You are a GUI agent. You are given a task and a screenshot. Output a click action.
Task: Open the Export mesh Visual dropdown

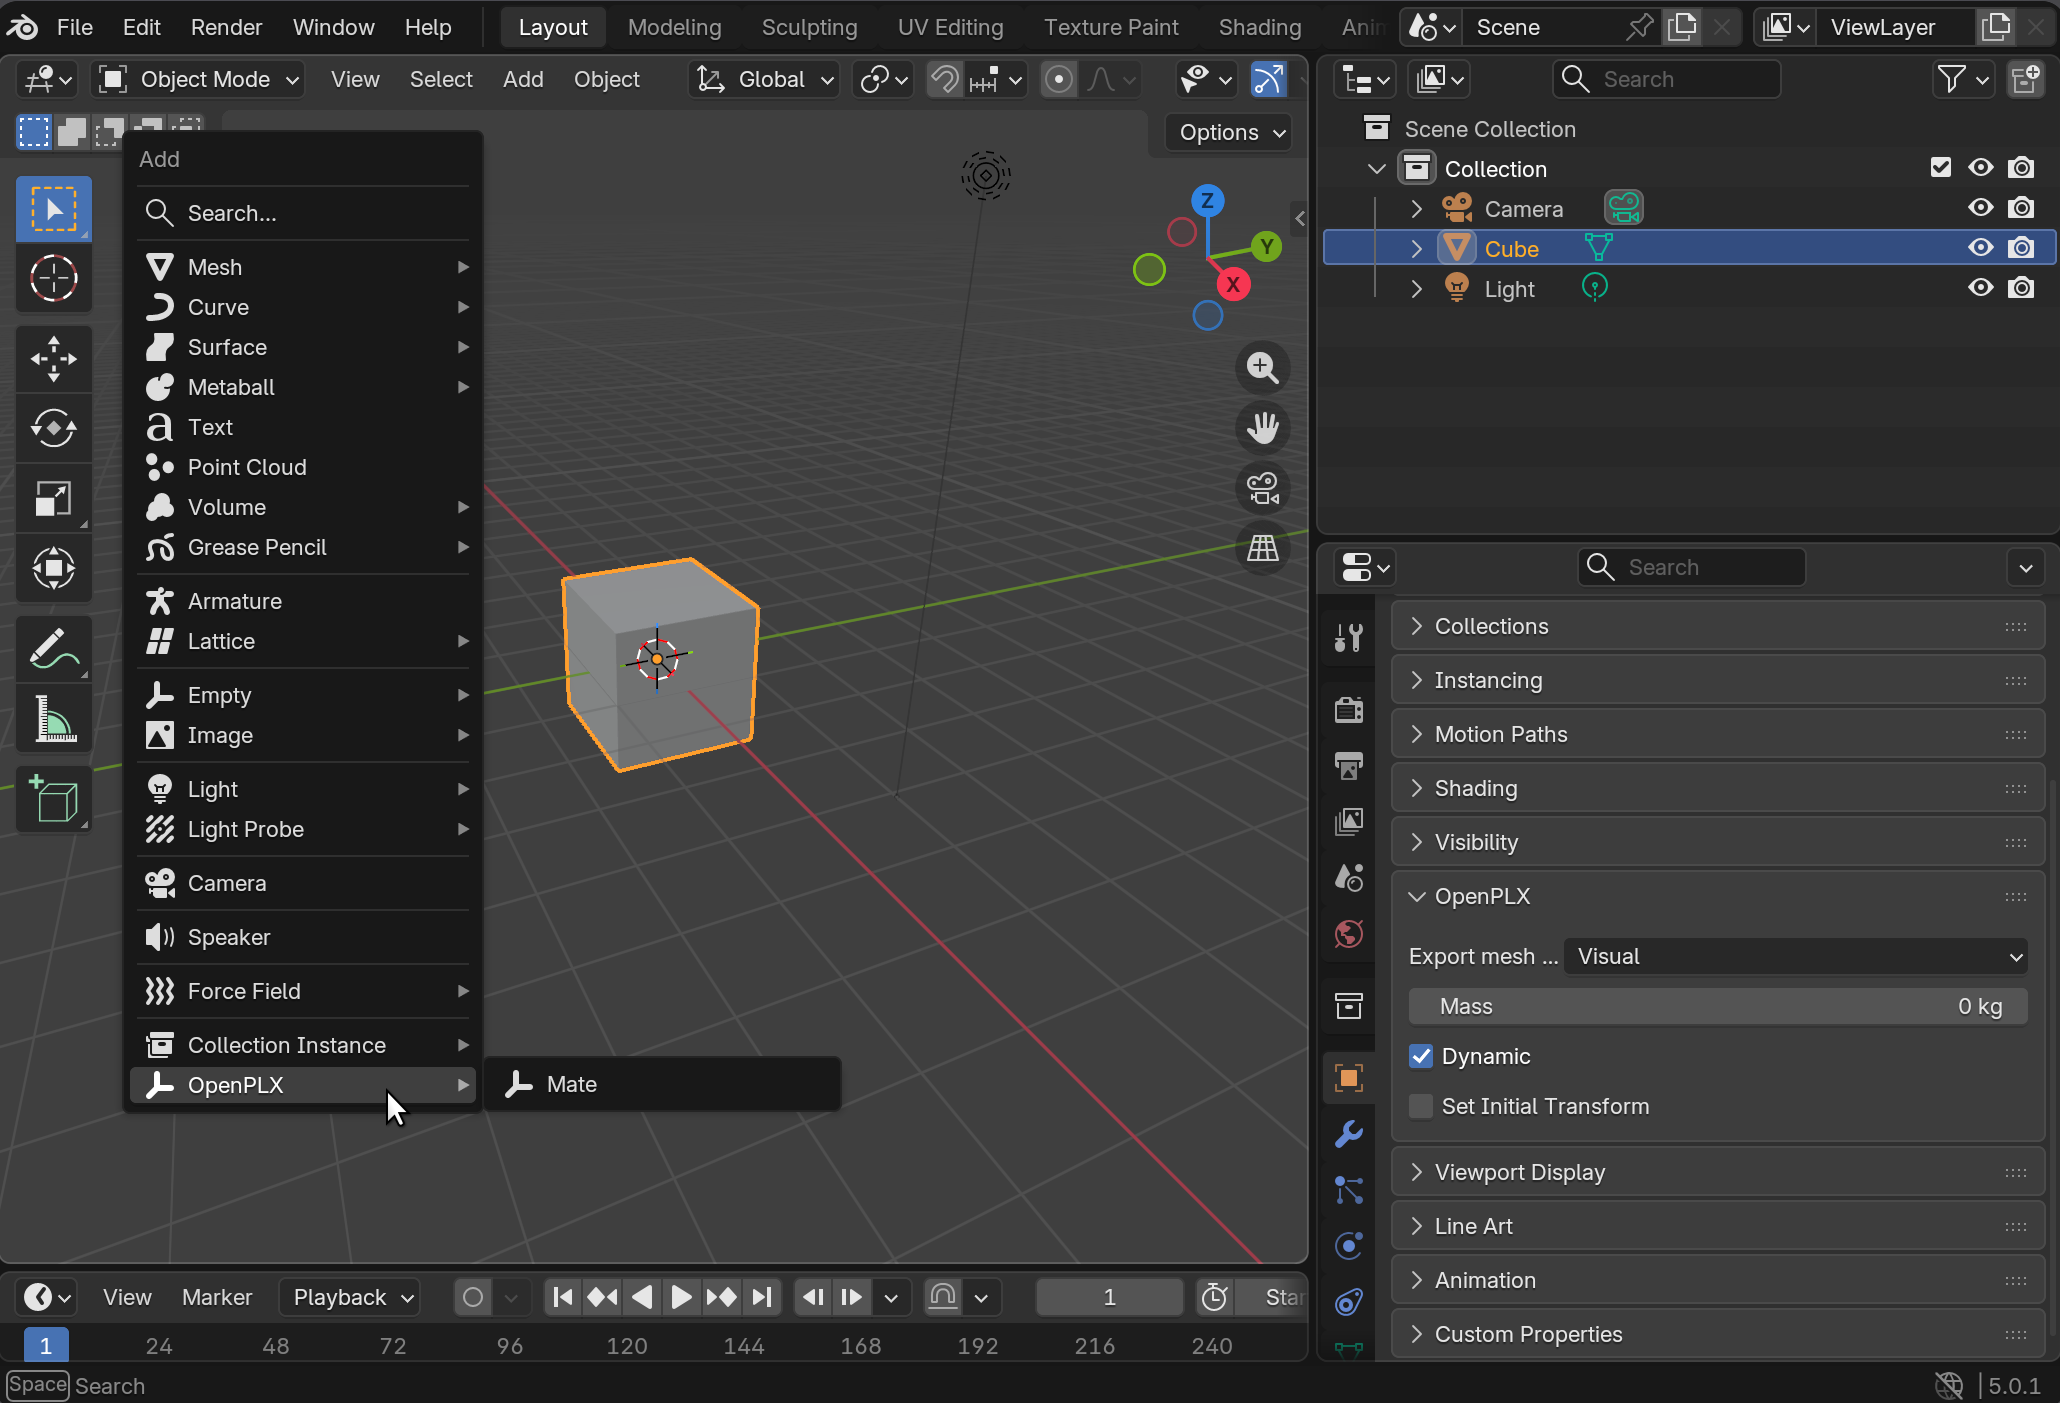(1796, 956)
